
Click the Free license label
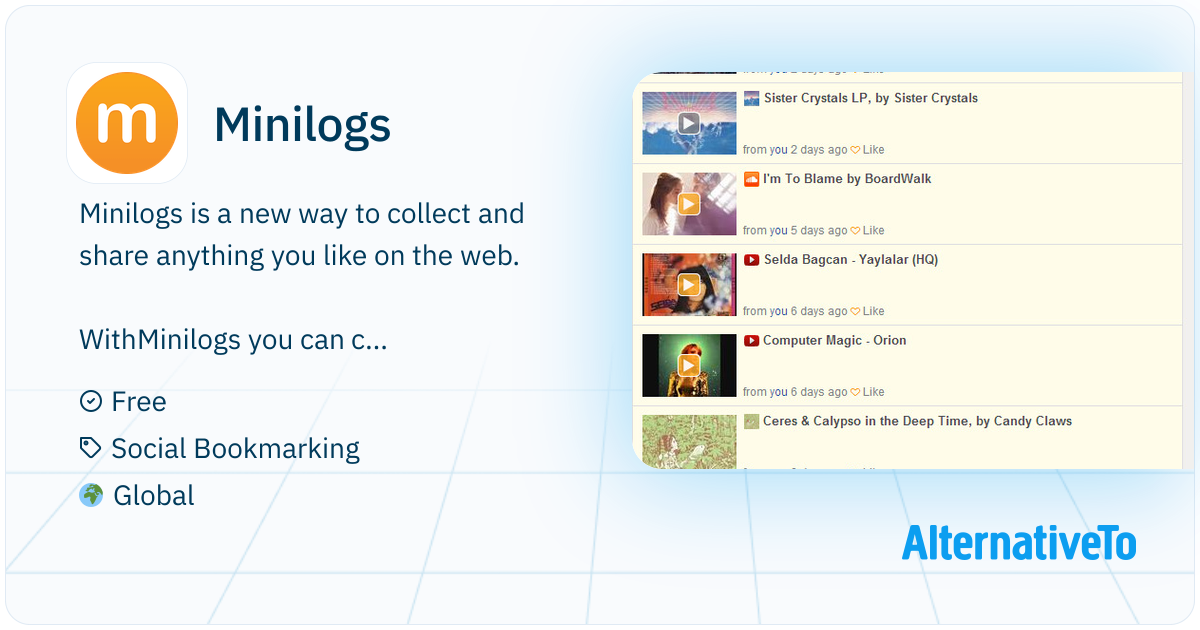(x=139, y=402)
